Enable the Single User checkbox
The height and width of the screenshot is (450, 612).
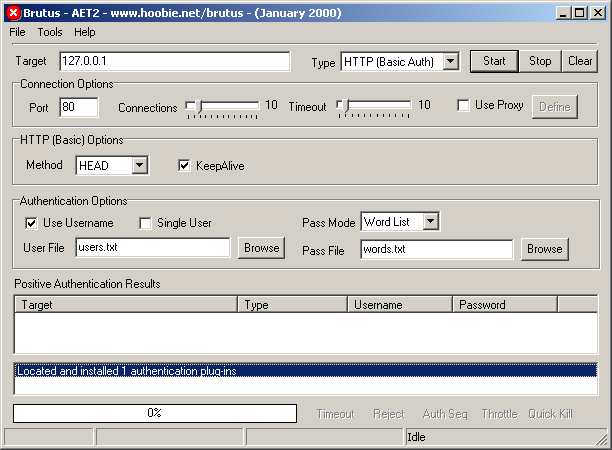pos(146,223)
